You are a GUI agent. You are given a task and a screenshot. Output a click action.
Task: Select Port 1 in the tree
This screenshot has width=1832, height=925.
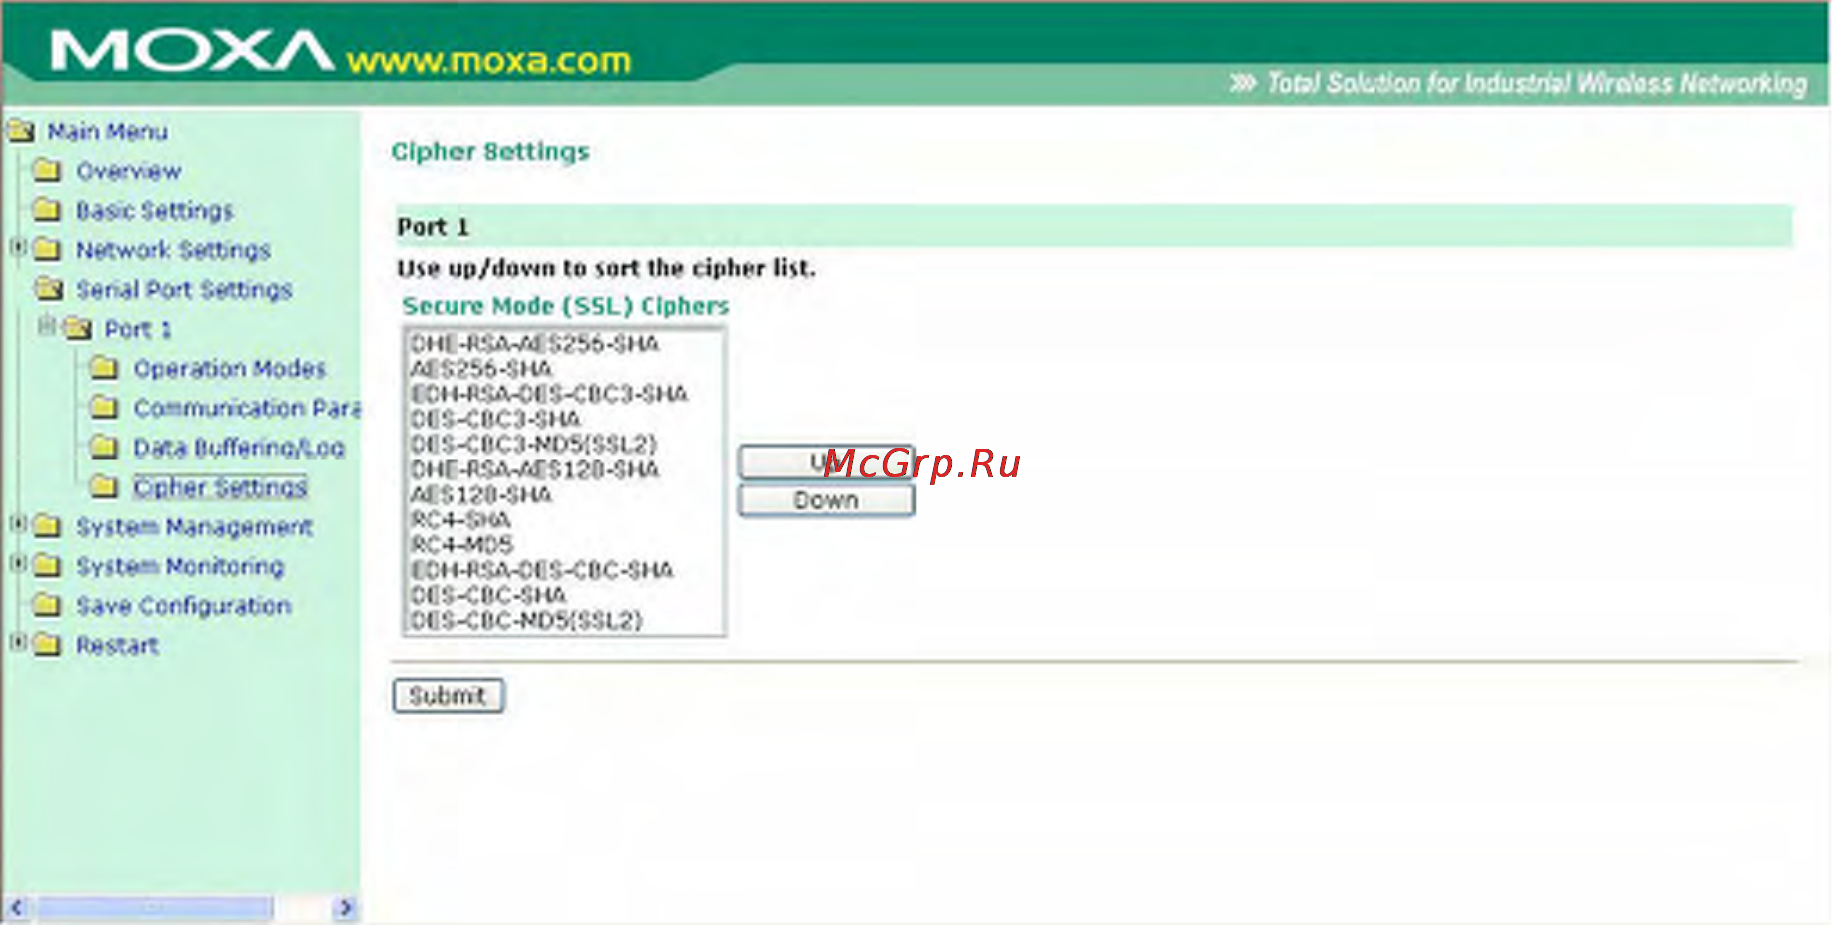click(139, 329)
